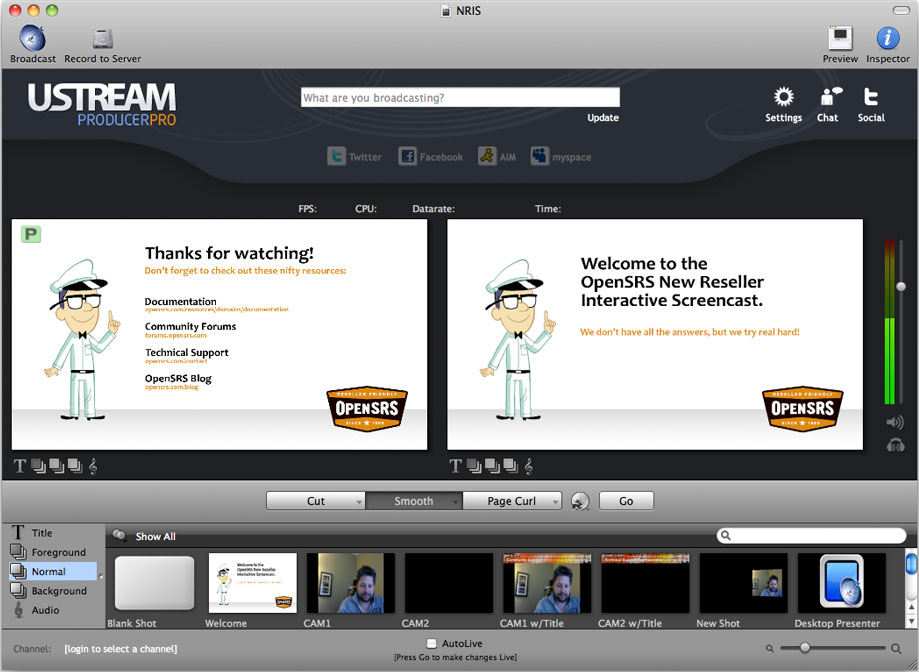Select the Foreground layer row
The height and width of the screenshot is (672, 919).
pos(53,552)
